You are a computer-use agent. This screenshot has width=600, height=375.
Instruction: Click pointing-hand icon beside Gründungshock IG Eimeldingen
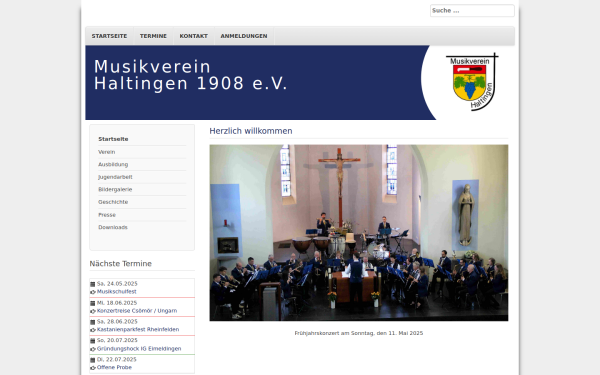click(x=92, y=349)
